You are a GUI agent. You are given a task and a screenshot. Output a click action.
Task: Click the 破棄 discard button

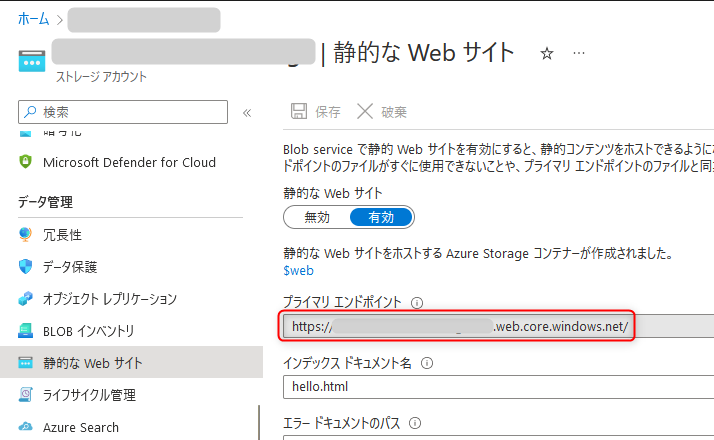pos(382,112)
